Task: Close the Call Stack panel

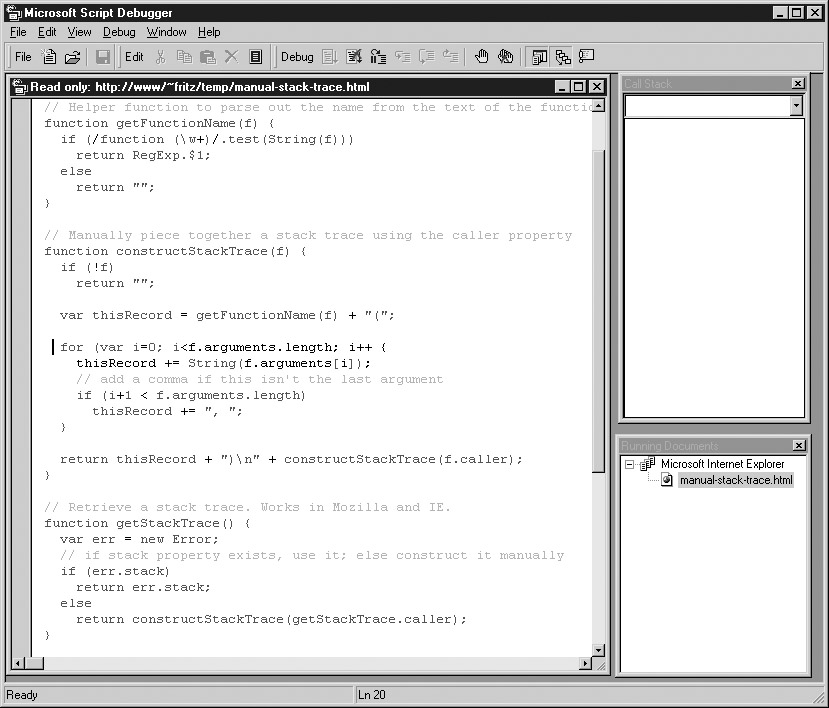Action: pyautogui.click(x=797, y=84)
